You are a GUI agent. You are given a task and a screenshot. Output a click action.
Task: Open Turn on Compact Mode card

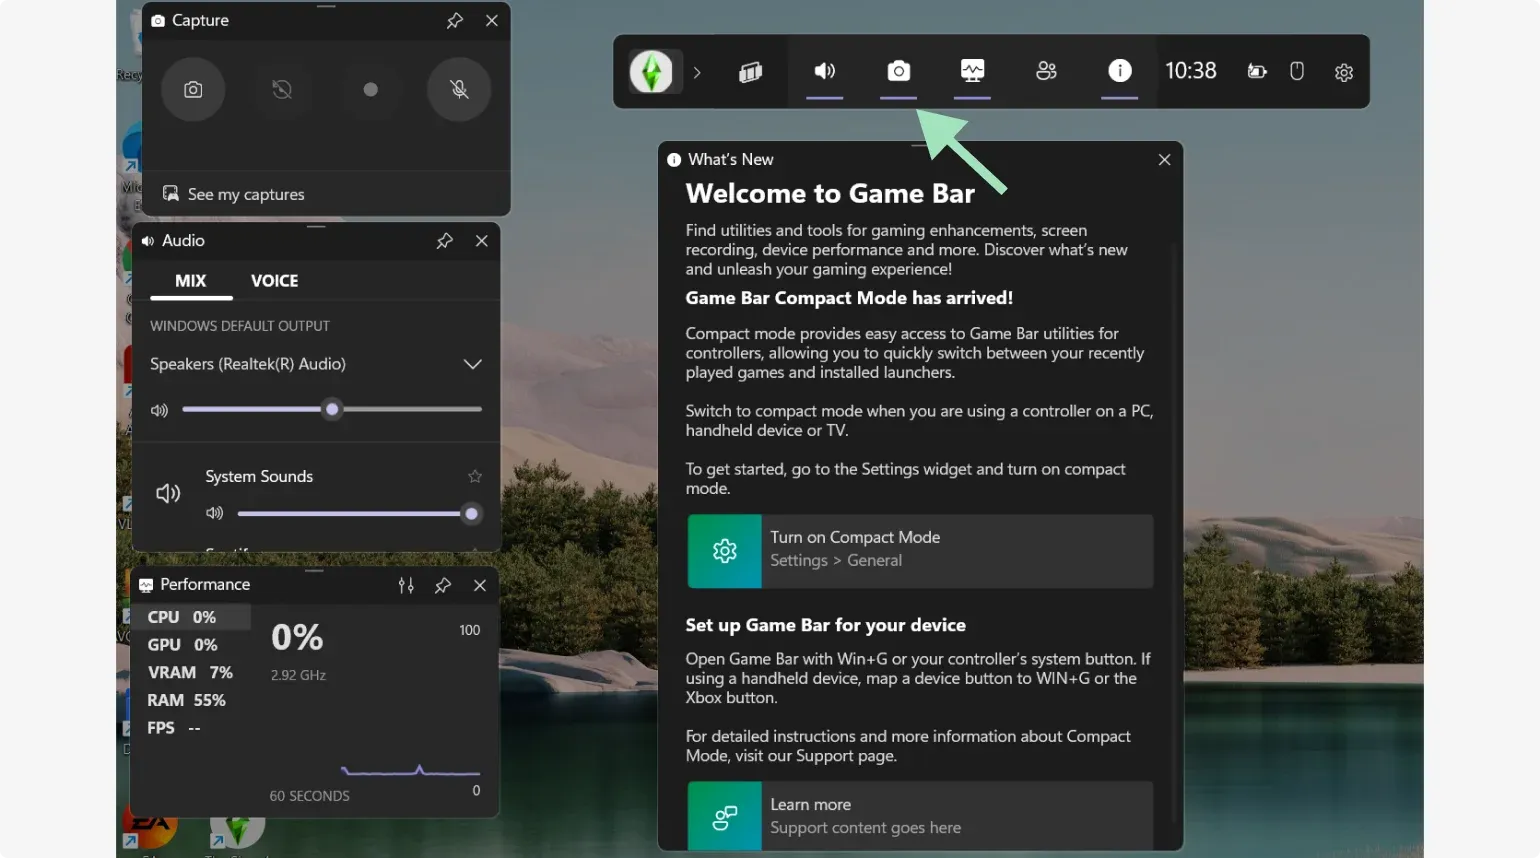pyautogui.click(x=920, y=551)
